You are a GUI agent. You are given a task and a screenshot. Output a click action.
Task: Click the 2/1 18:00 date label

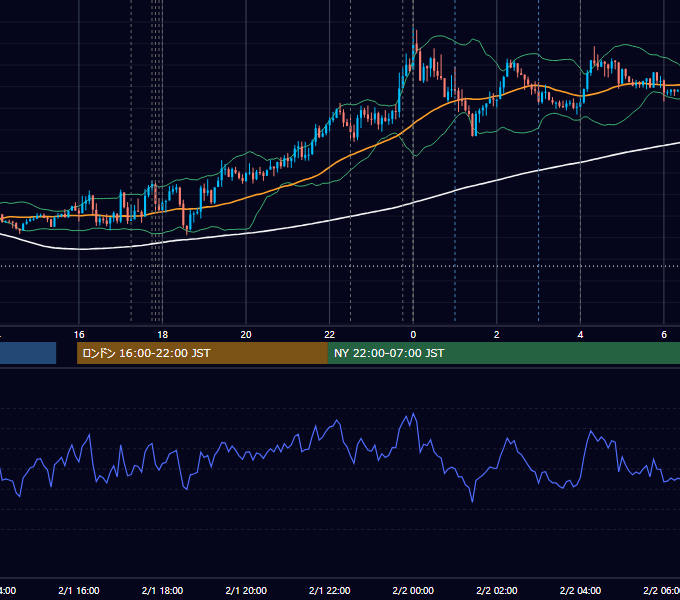click(x=162, y=590)
